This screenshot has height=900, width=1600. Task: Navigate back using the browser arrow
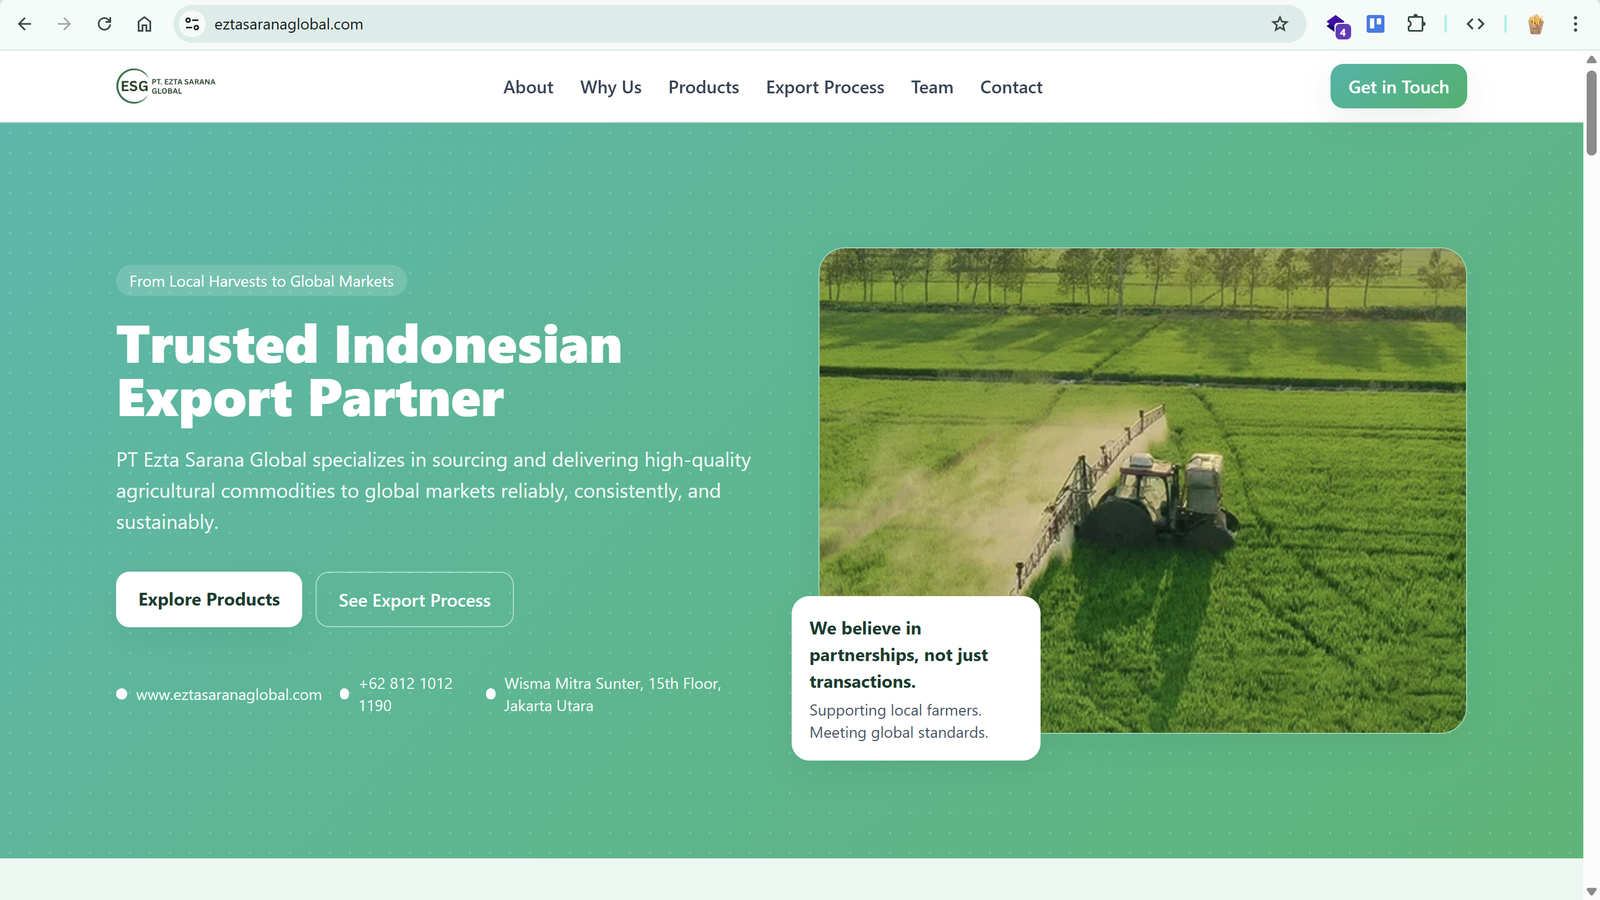pyautogui.click(x=24, y=24)
